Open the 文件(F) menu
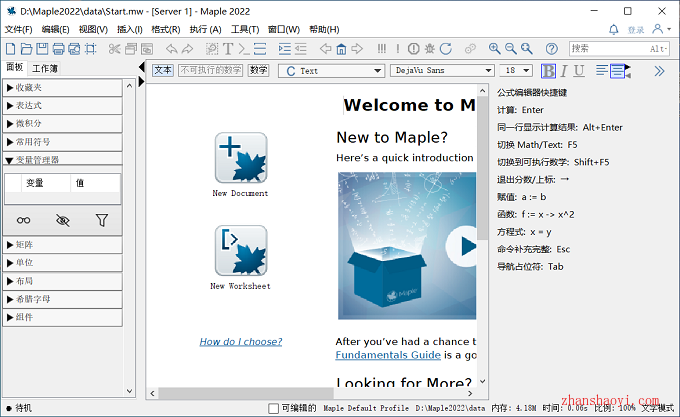This screenshot has height=417, width=680. [x=18, y=29]
